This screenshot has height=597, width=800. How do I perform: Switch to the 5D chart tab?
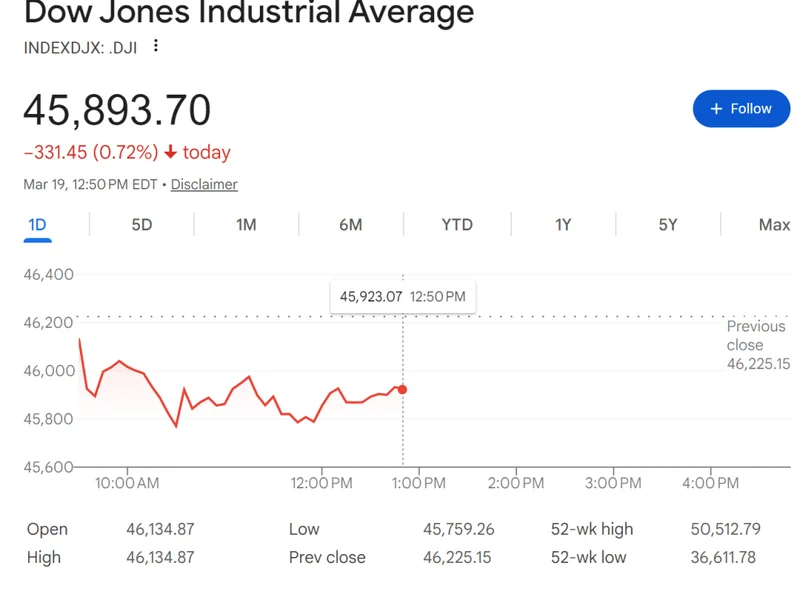coord(142,225)
